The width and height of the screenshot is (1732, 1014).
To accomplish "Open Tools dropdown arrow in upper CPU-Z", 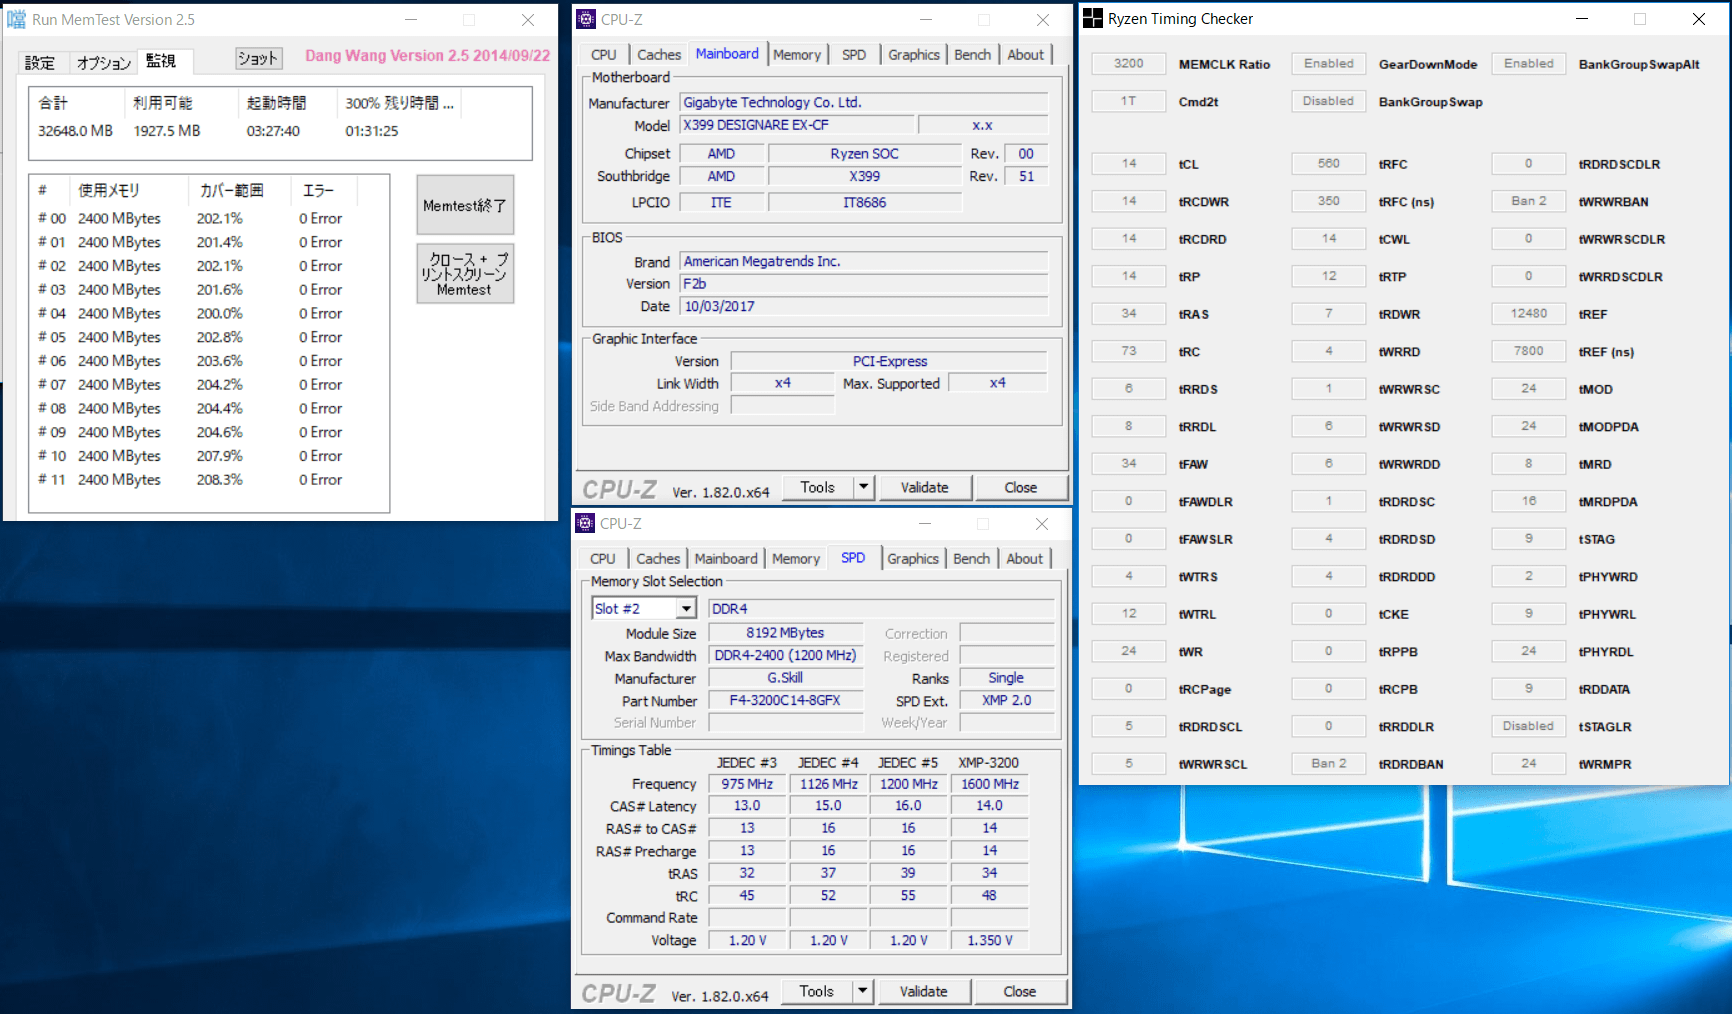I will (x=863, y=487).
